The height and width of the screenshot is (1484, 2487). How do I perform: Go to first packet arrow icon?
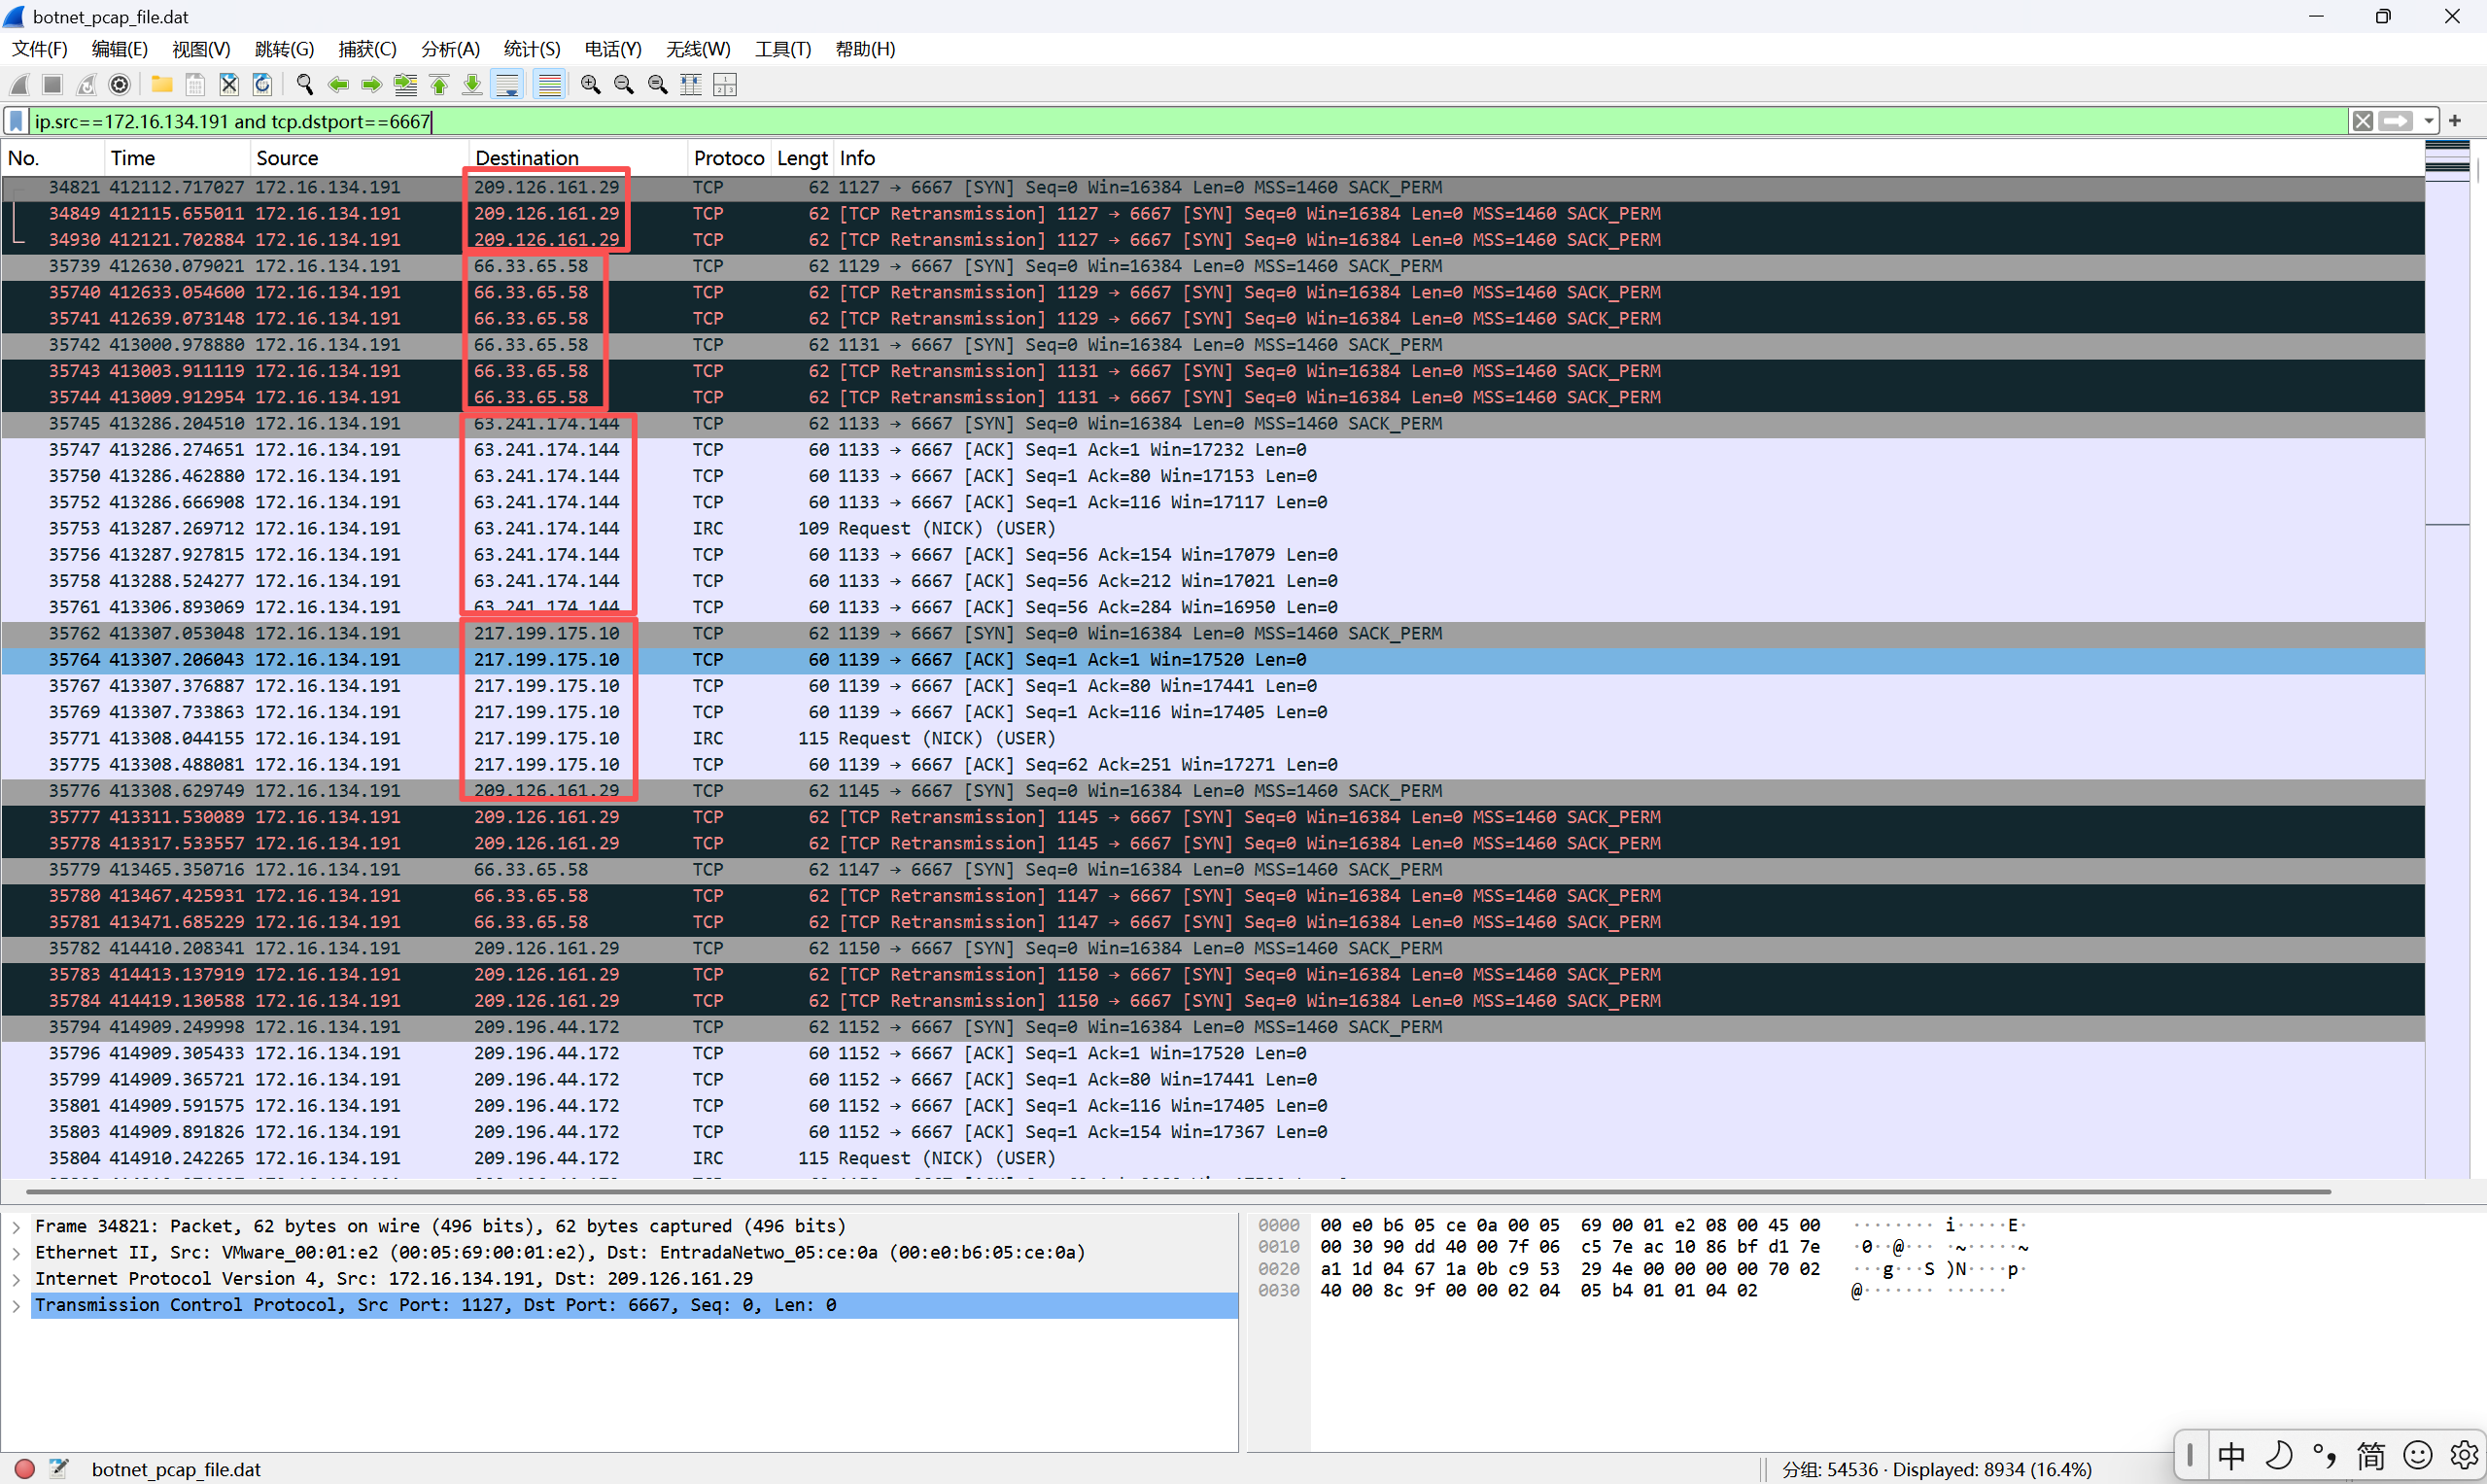(439, 85)
